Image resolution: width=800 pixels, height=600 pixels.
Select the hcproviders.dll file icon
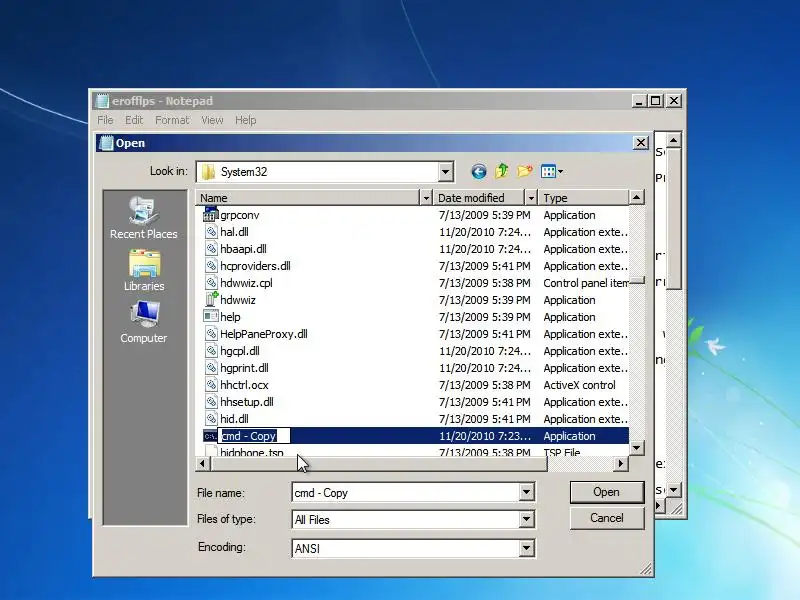click(x=211, y=266)
